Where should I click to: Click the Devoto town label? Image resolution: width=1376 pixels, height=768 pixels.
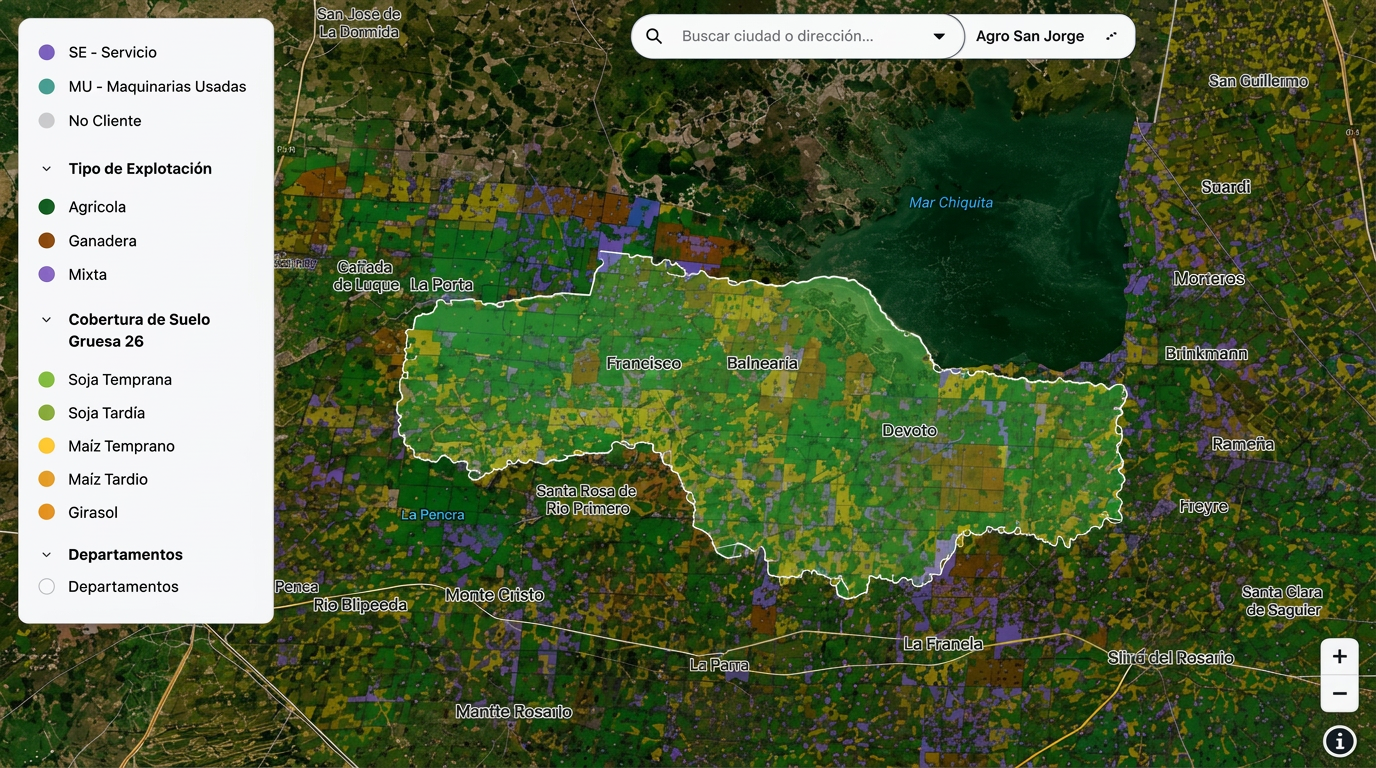point(909,431)
